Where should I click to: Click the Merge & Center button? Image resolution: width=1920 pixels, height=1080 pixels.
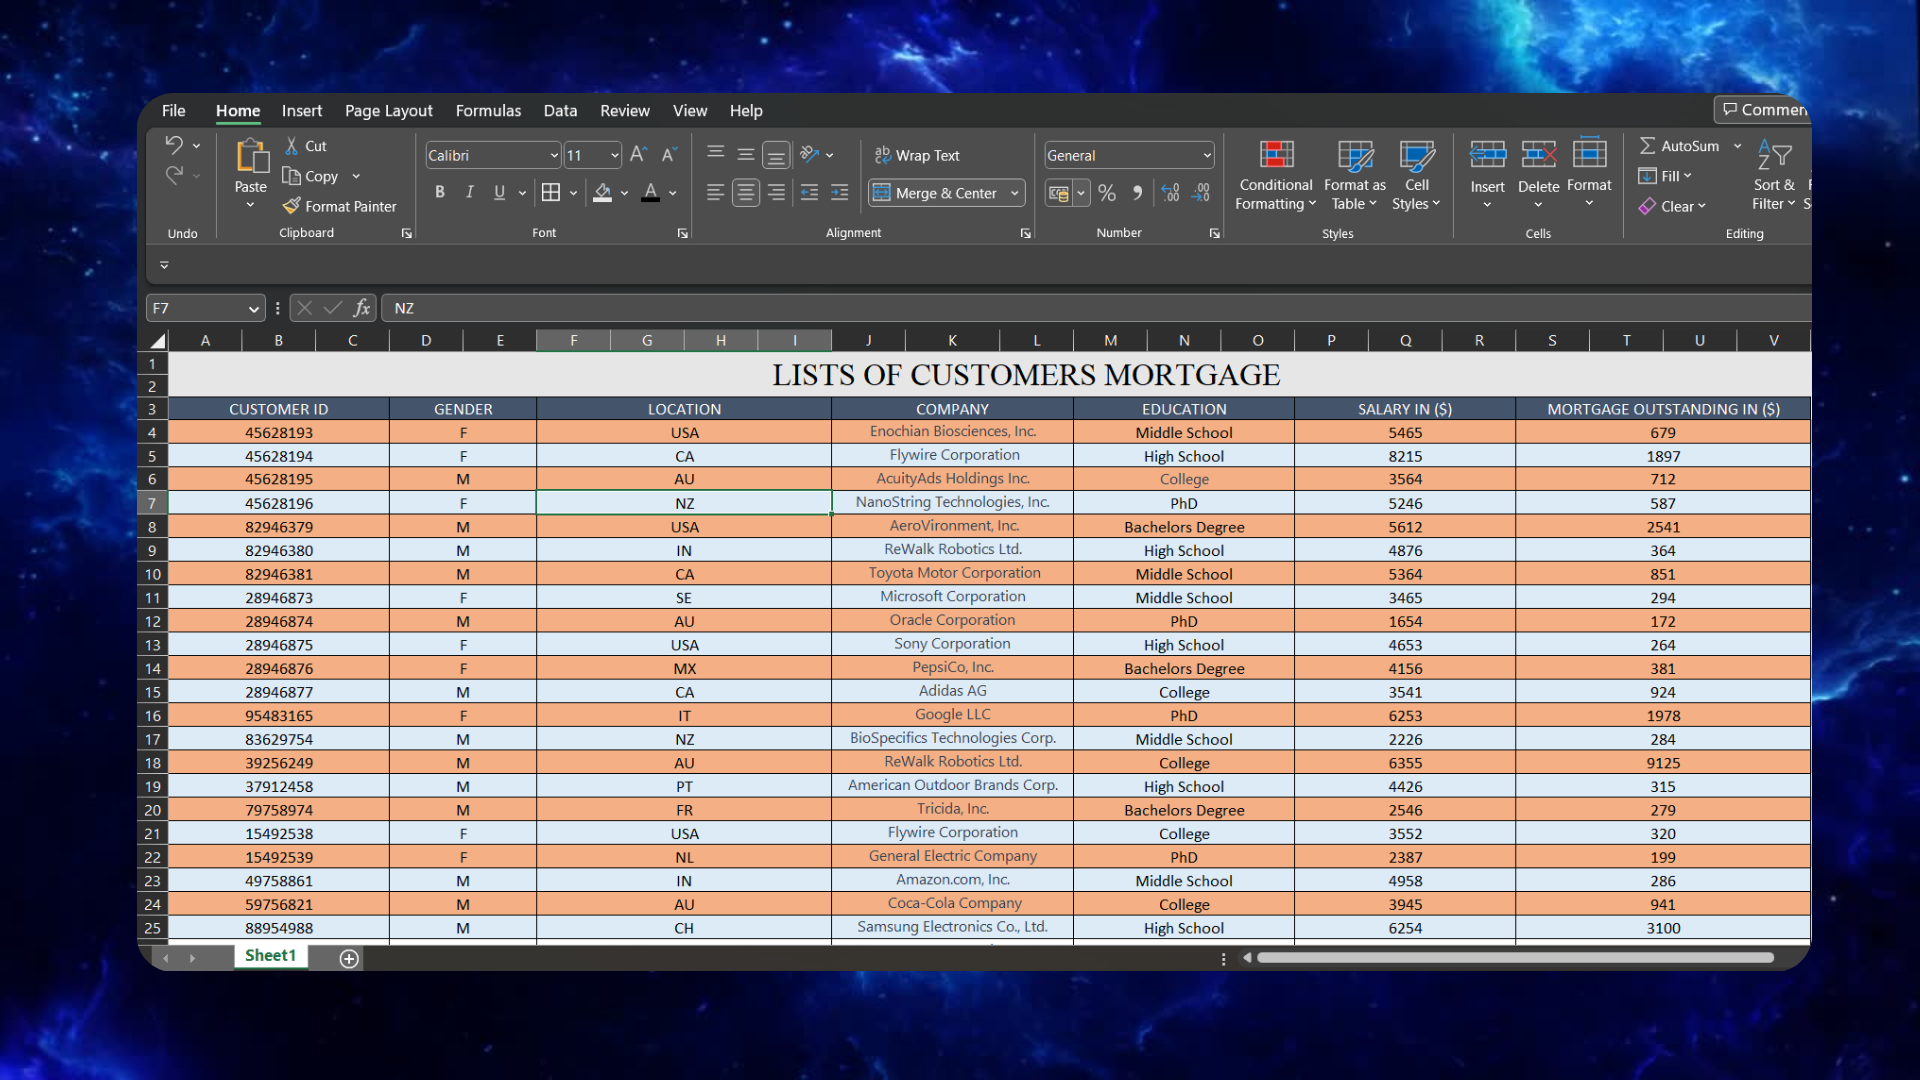tap(936, 193)
